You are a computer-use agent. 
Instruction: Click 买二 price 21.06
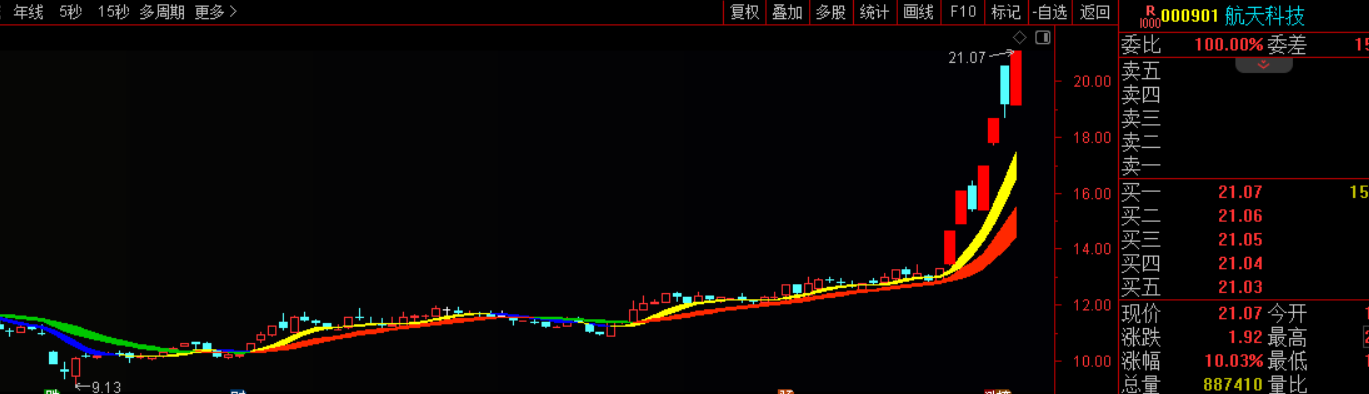[x=1240, y=216]
